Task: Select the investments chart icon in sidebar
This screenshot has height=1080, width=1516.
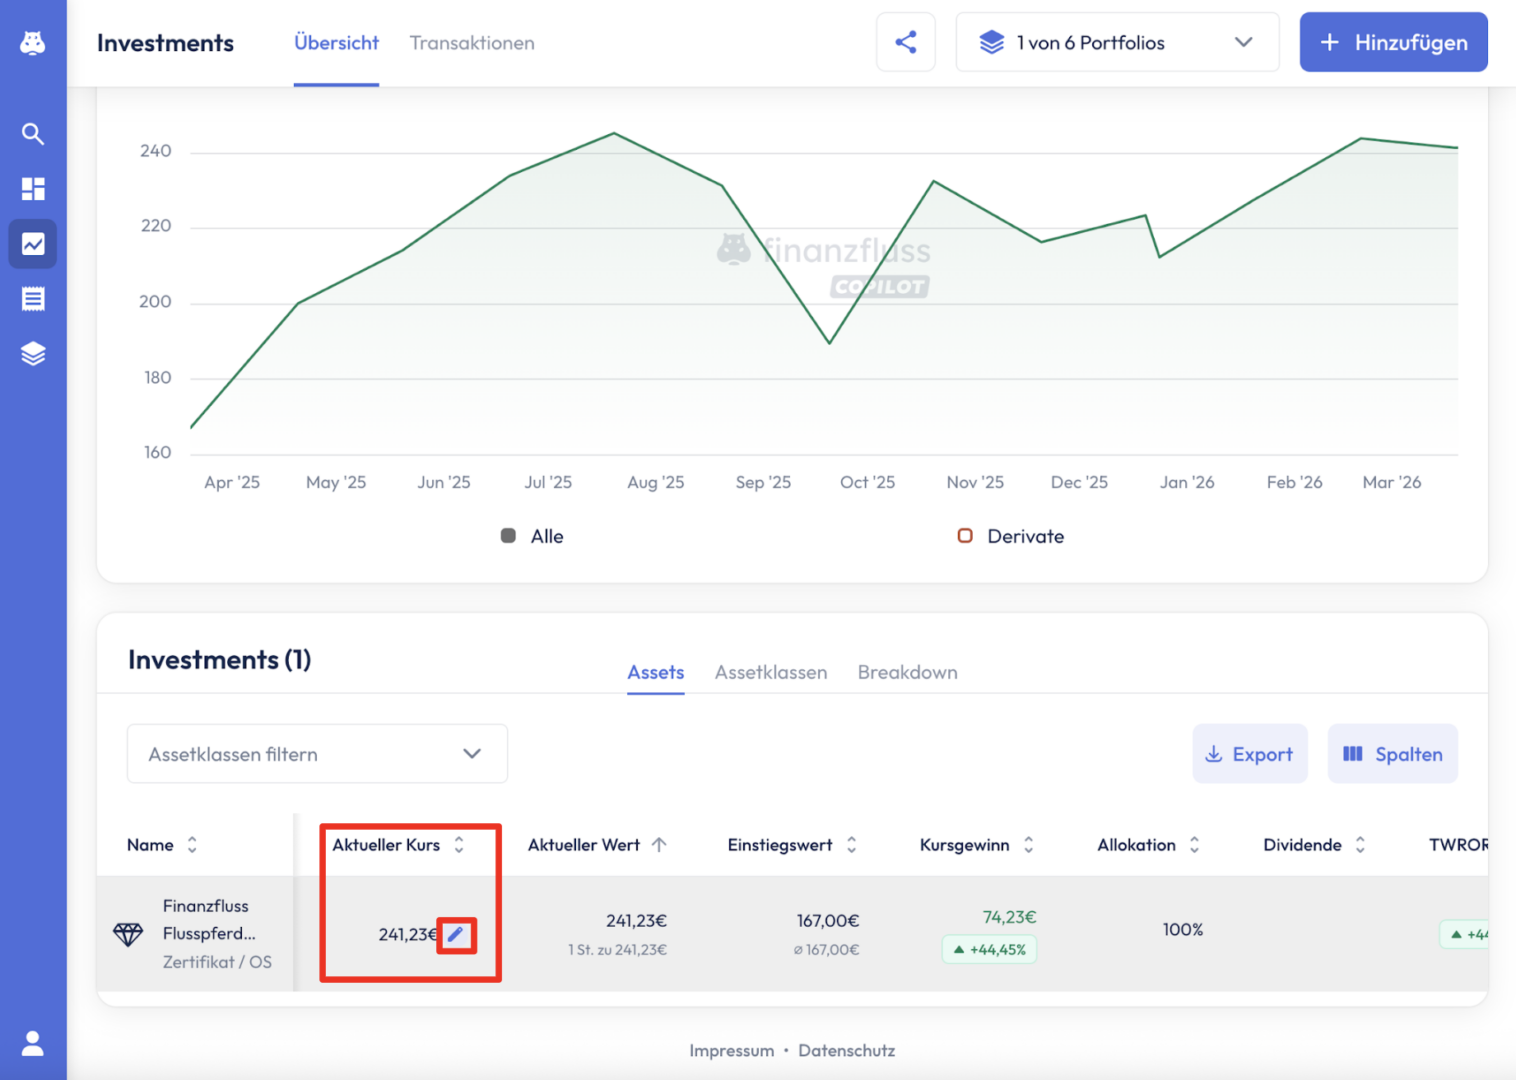Action: coord(33,244)
